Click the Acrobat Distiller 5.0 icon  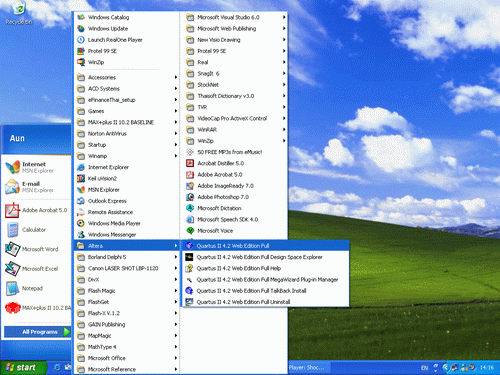coord(190,163)
